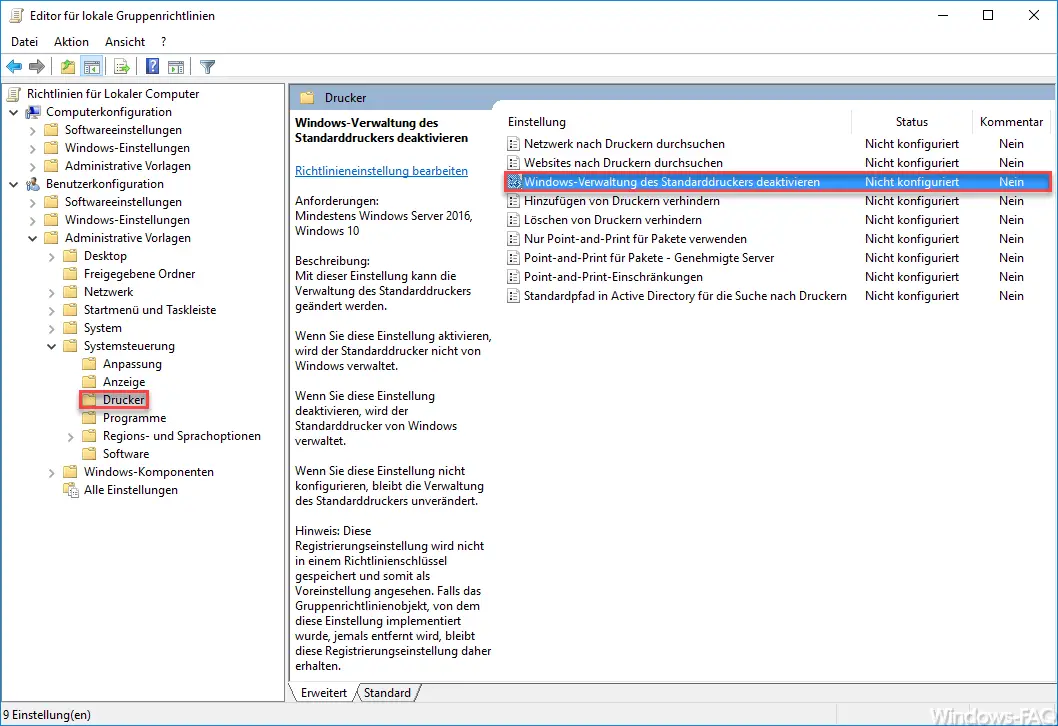
Task: Select Point-and-Print für Pakete - Genehmigte Server
Action: [x=648, y=258]
